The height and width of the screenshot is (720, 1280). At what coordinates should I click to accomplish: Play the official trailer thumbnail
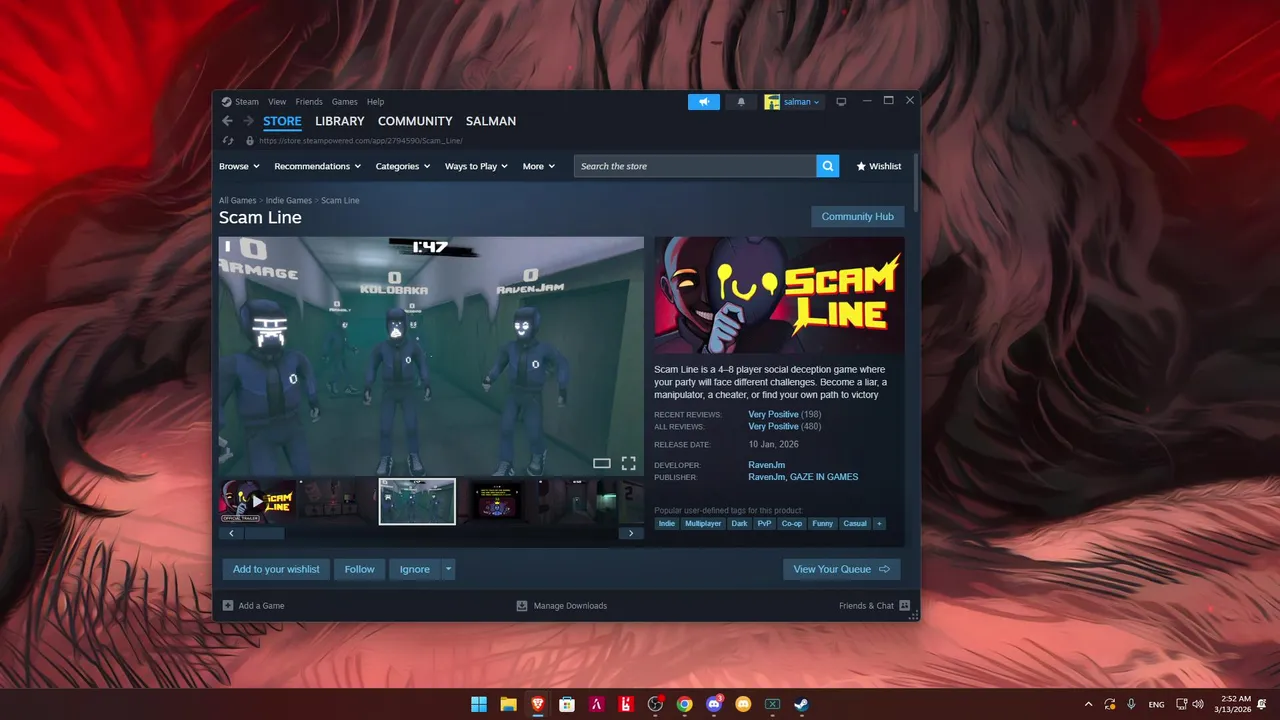pyautogui.click(x=258, y=501)
